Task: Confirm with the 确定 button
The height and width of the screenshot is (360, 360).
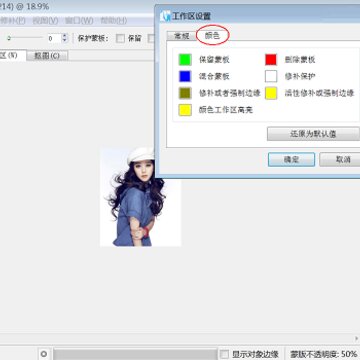Action: [x=291, y=160]
